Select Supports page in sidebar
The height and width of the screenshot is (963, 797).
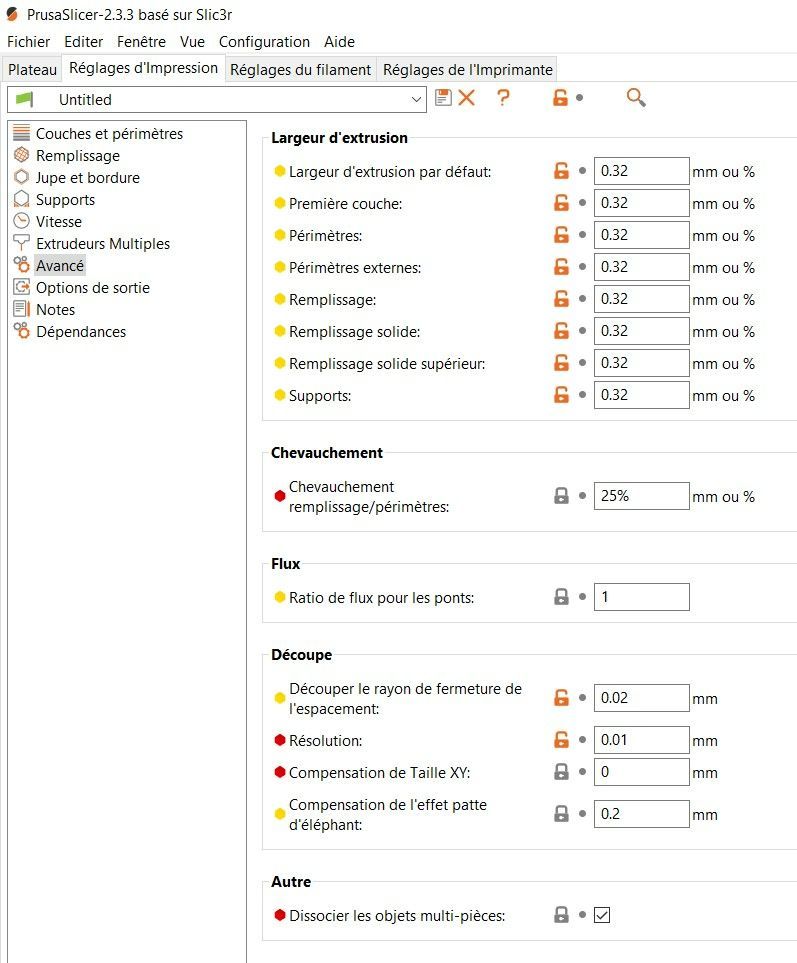(x=65, y=200)
